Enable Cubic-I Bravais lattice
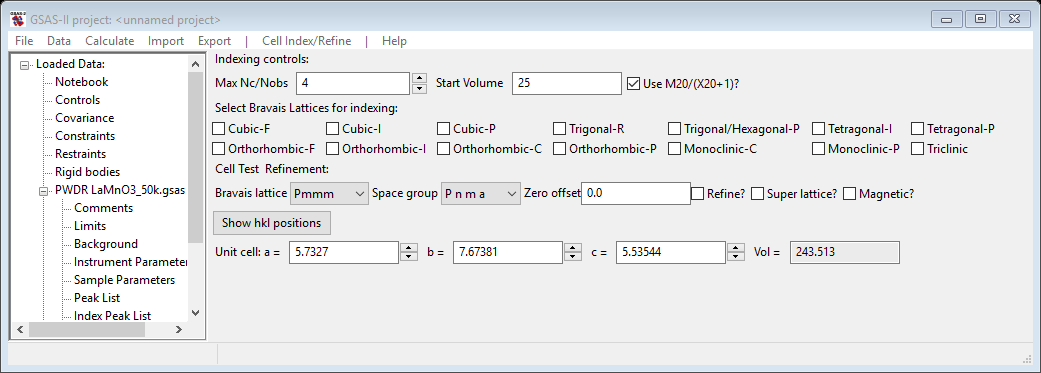1041x373 pixels. click(333, 128)
